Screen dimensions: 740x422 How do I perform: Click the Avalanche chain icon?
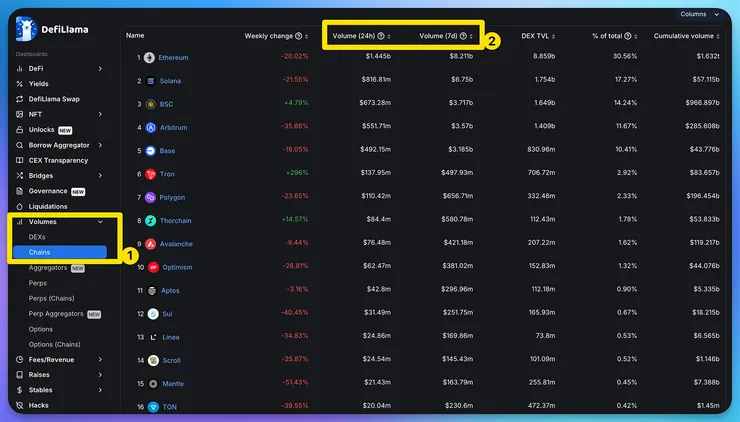click(x=151, y=244)
